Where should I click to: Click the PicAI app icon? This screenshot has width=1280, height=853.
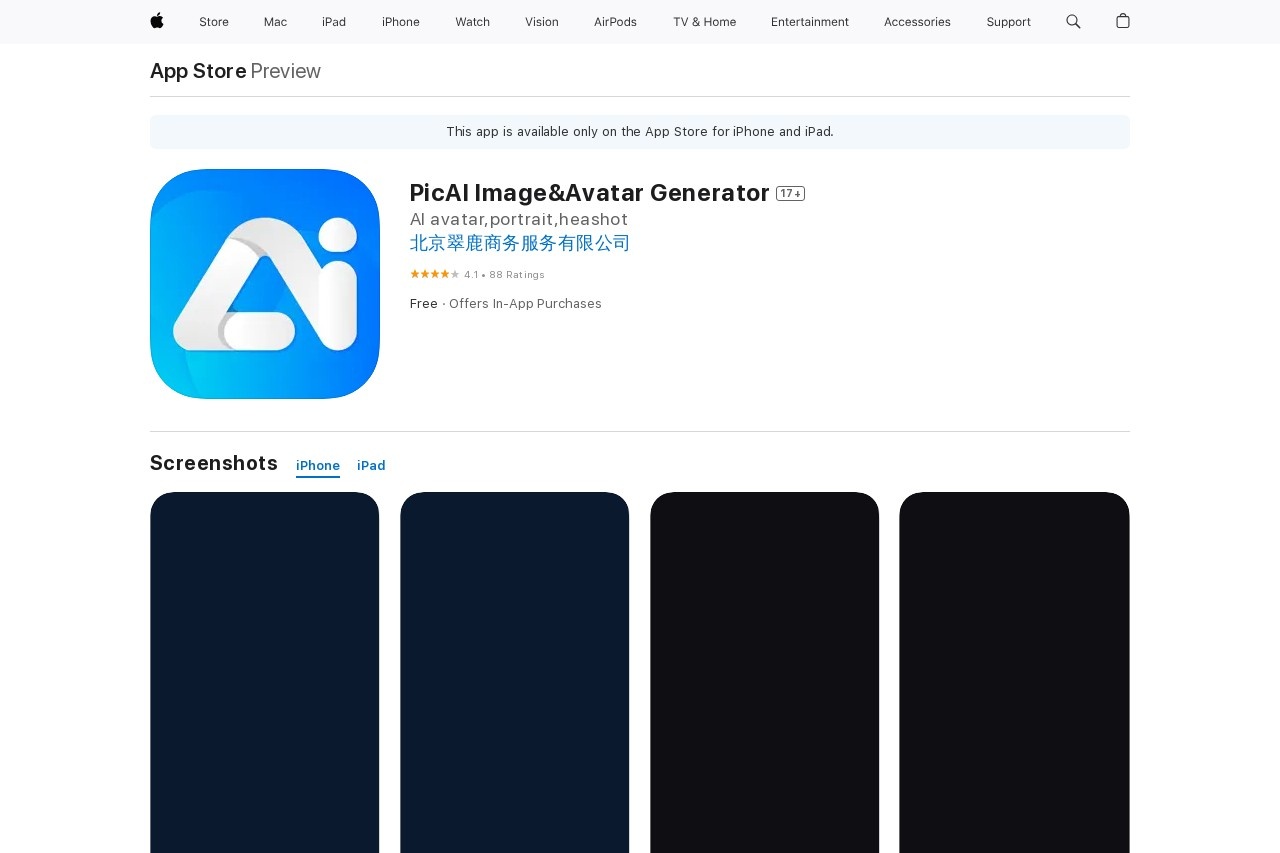point(265,284)
